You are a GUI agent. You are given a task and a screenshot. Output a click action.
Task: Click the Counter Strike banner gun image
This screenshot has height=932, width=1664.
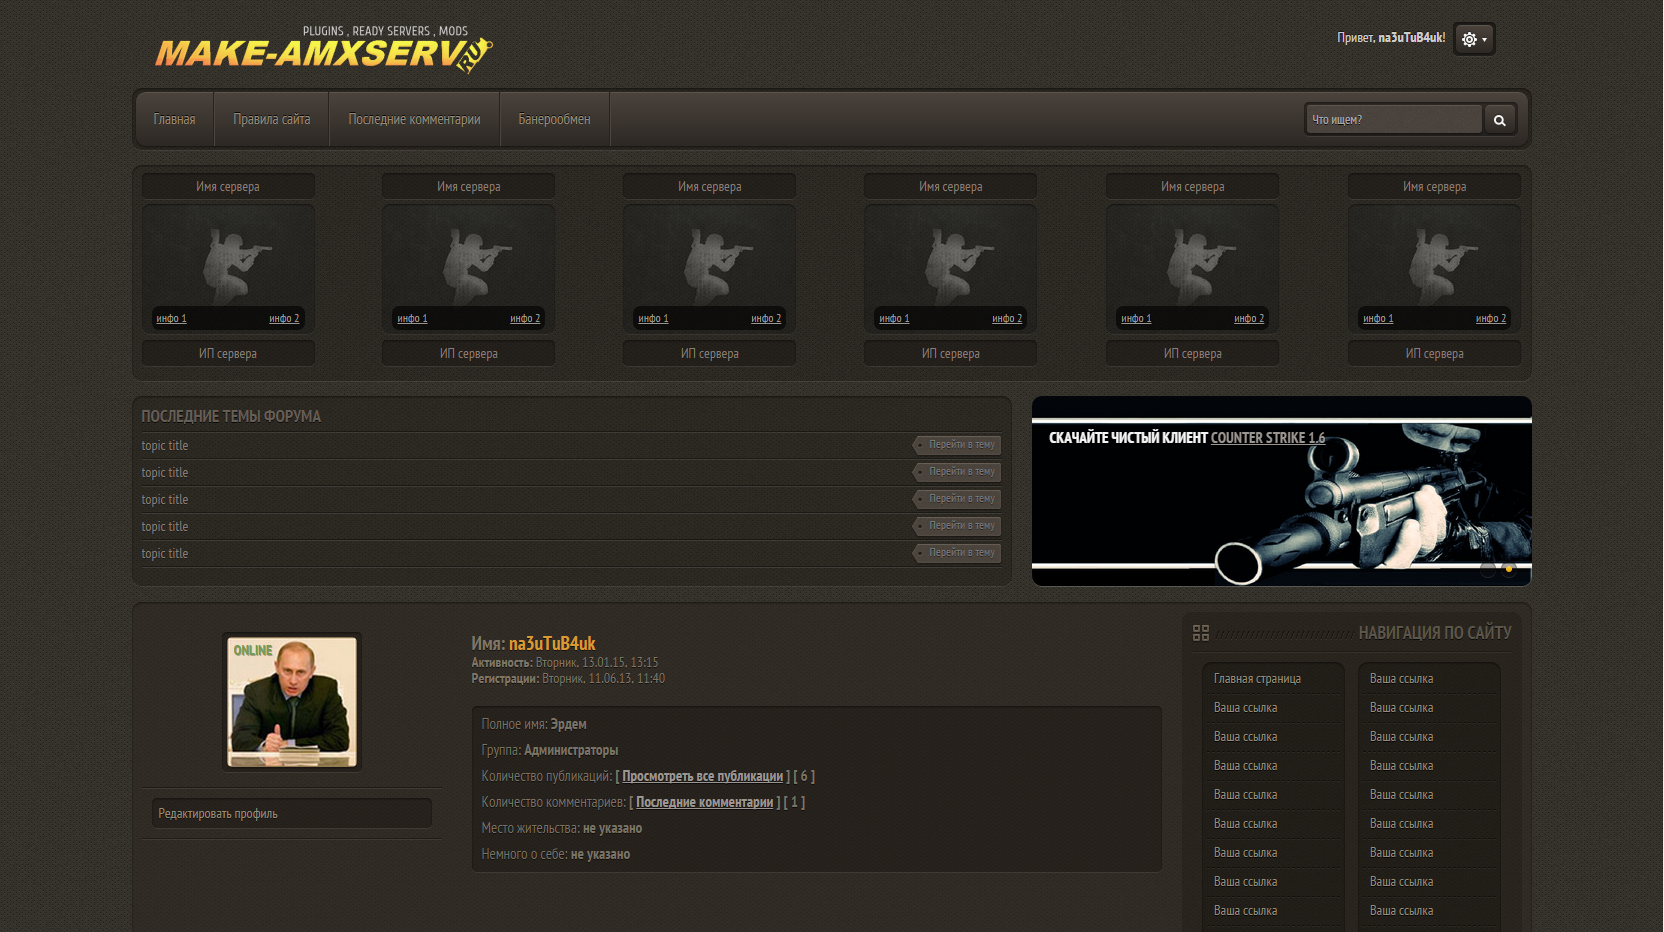pyautogui.click(x=1282, y=491)
